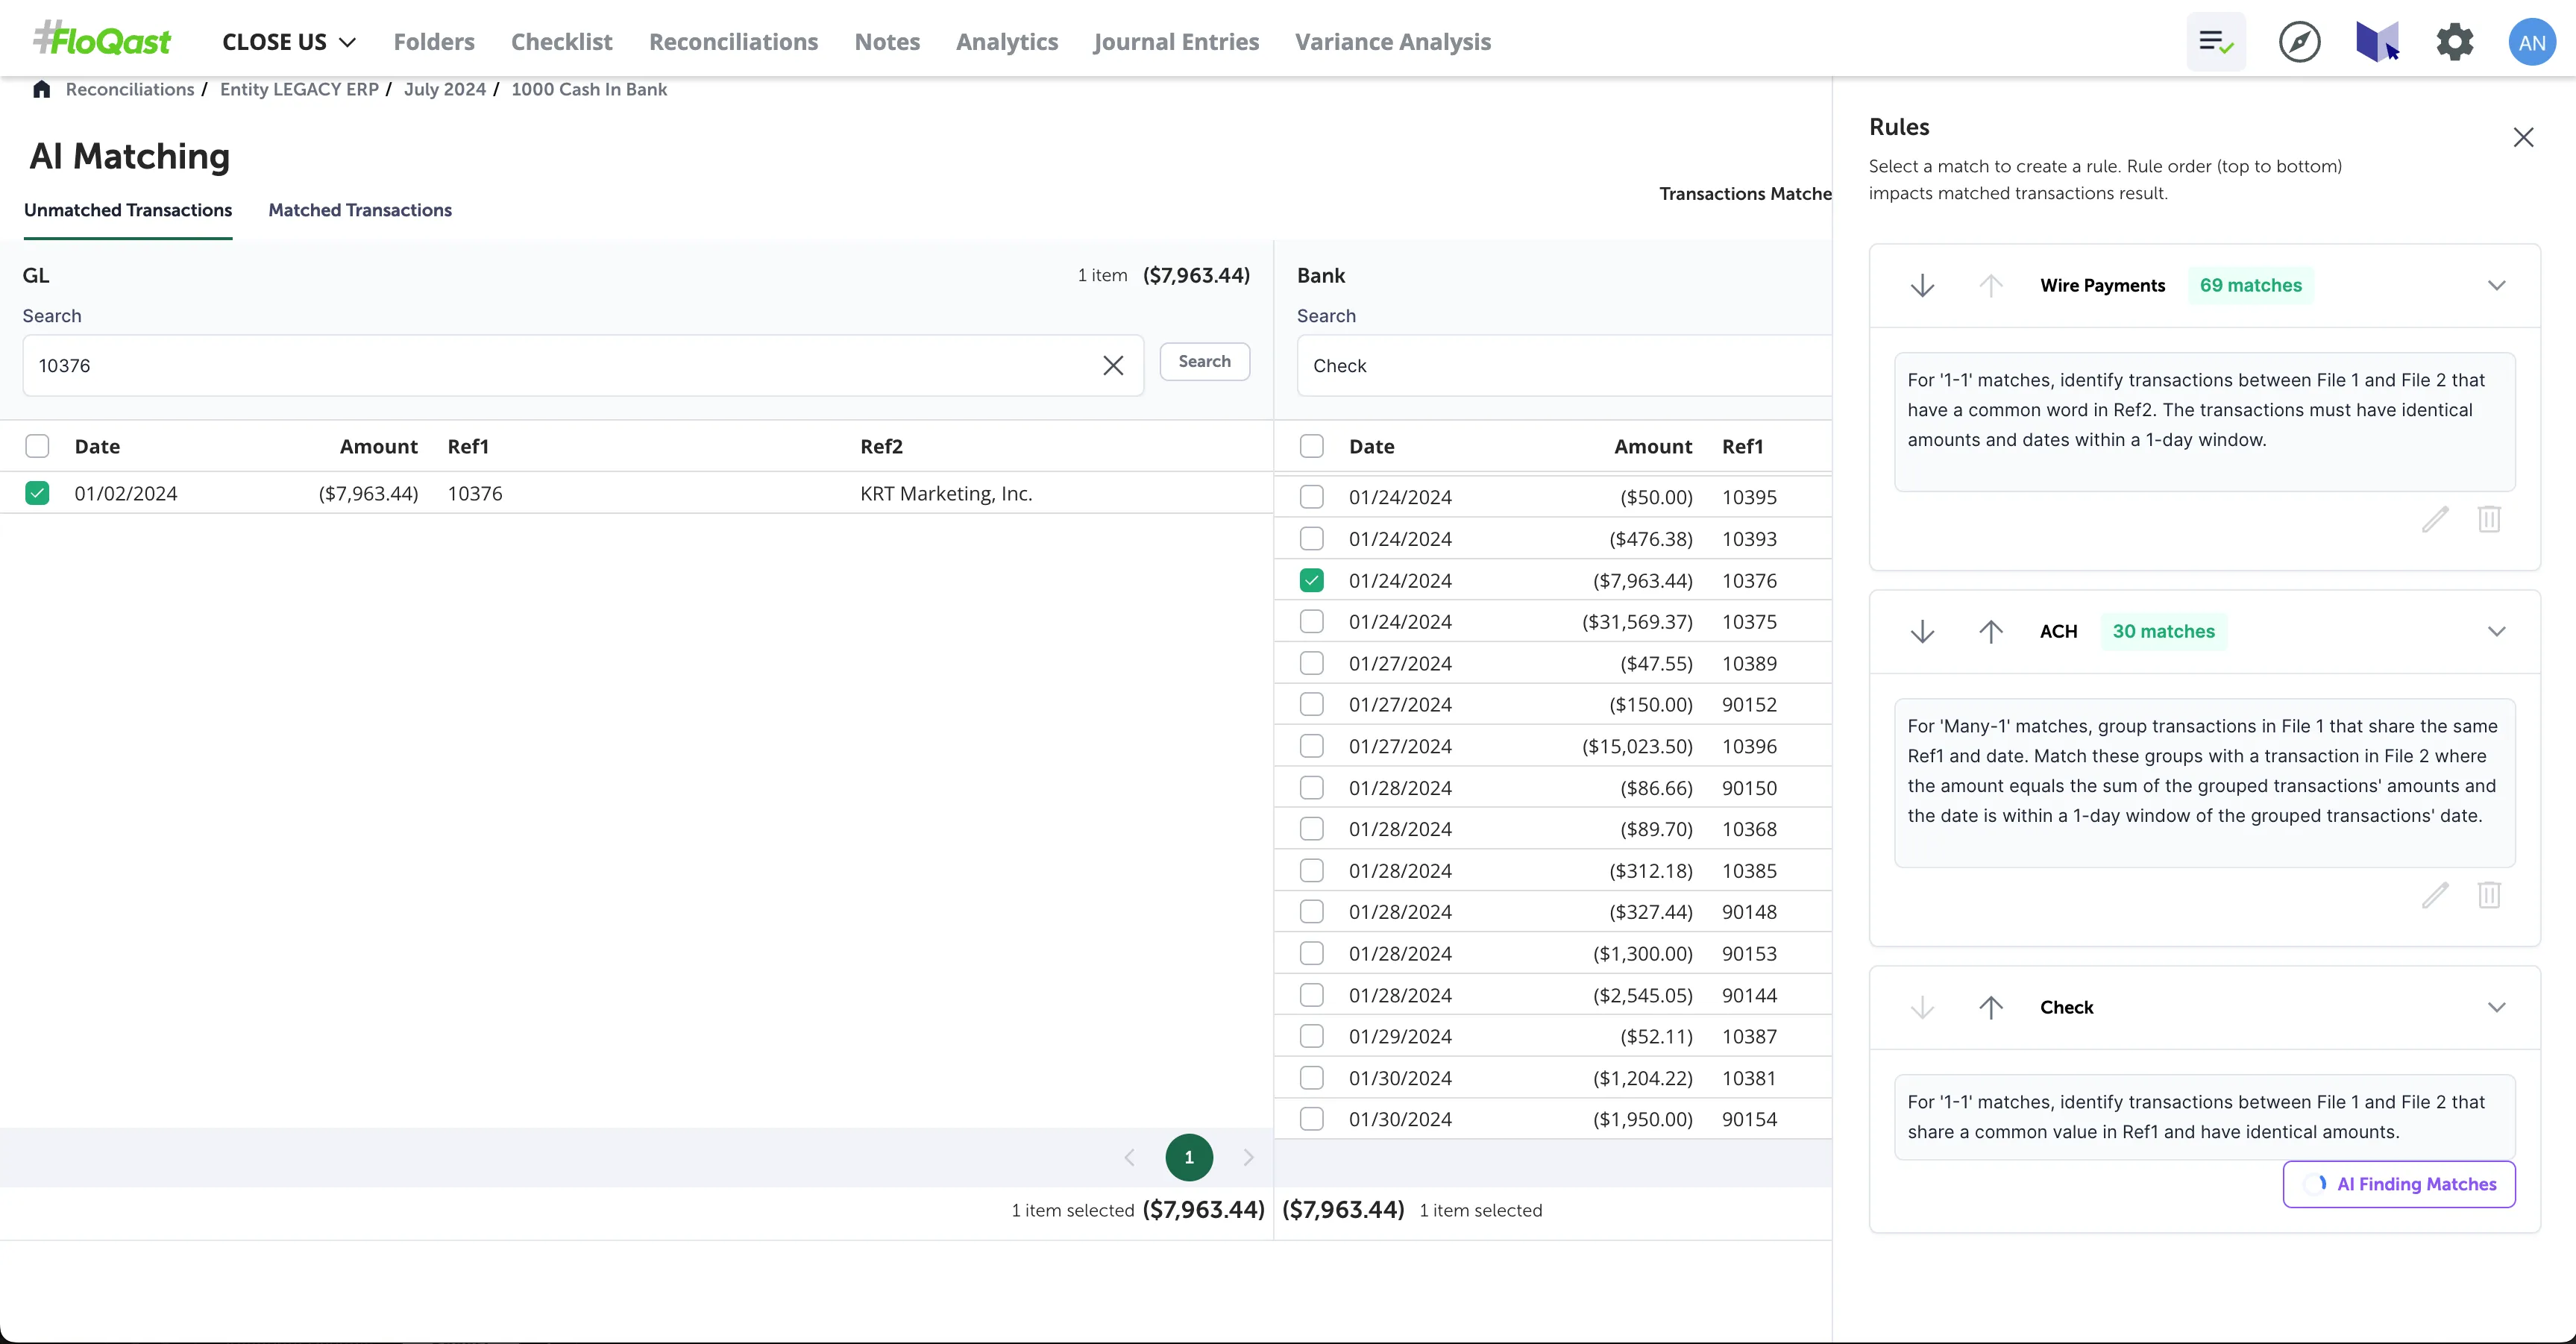The width and height of the screenshot is (2576, 1344).
Task: Open the Notes menu
Action: point(887,42)
